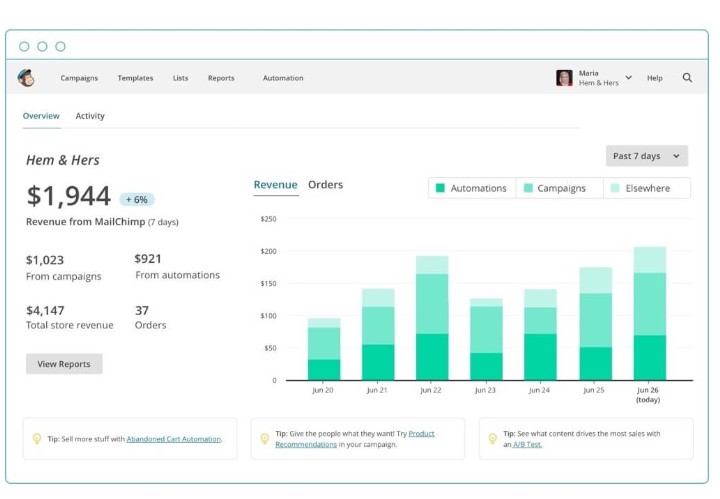Click the Hem & Hers store heading
Image resolution: width=720 pixels, height=499 pixels.
point(62,160)
